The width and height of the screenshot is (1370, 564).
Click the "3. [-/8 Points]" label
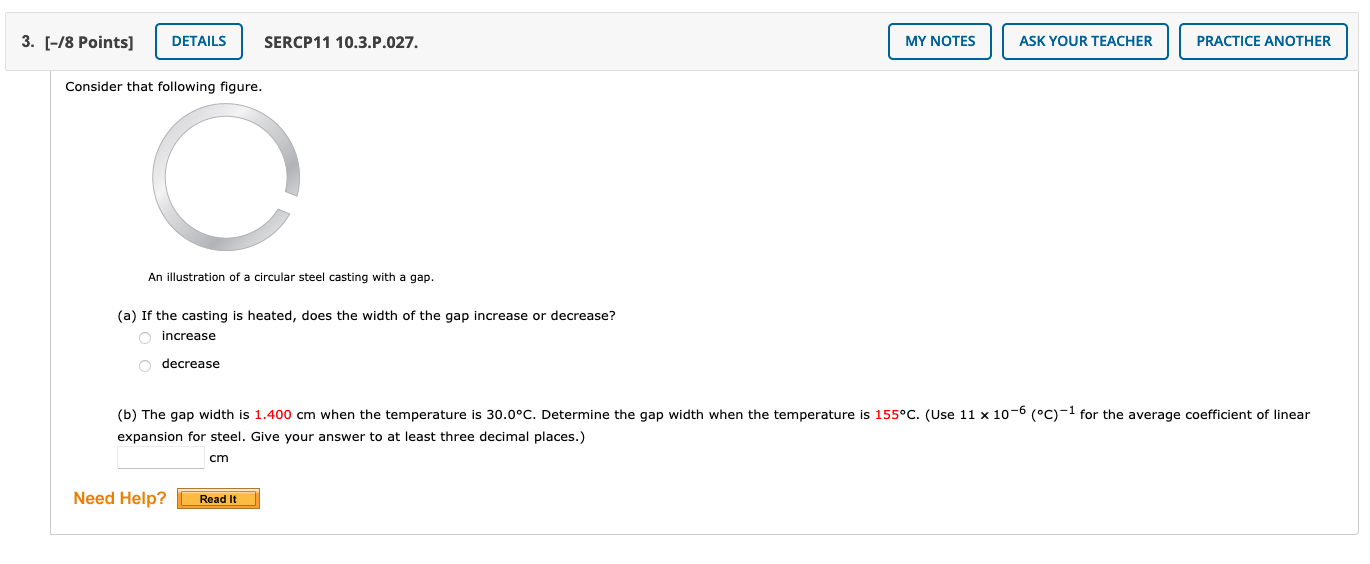tap(77, 42)
